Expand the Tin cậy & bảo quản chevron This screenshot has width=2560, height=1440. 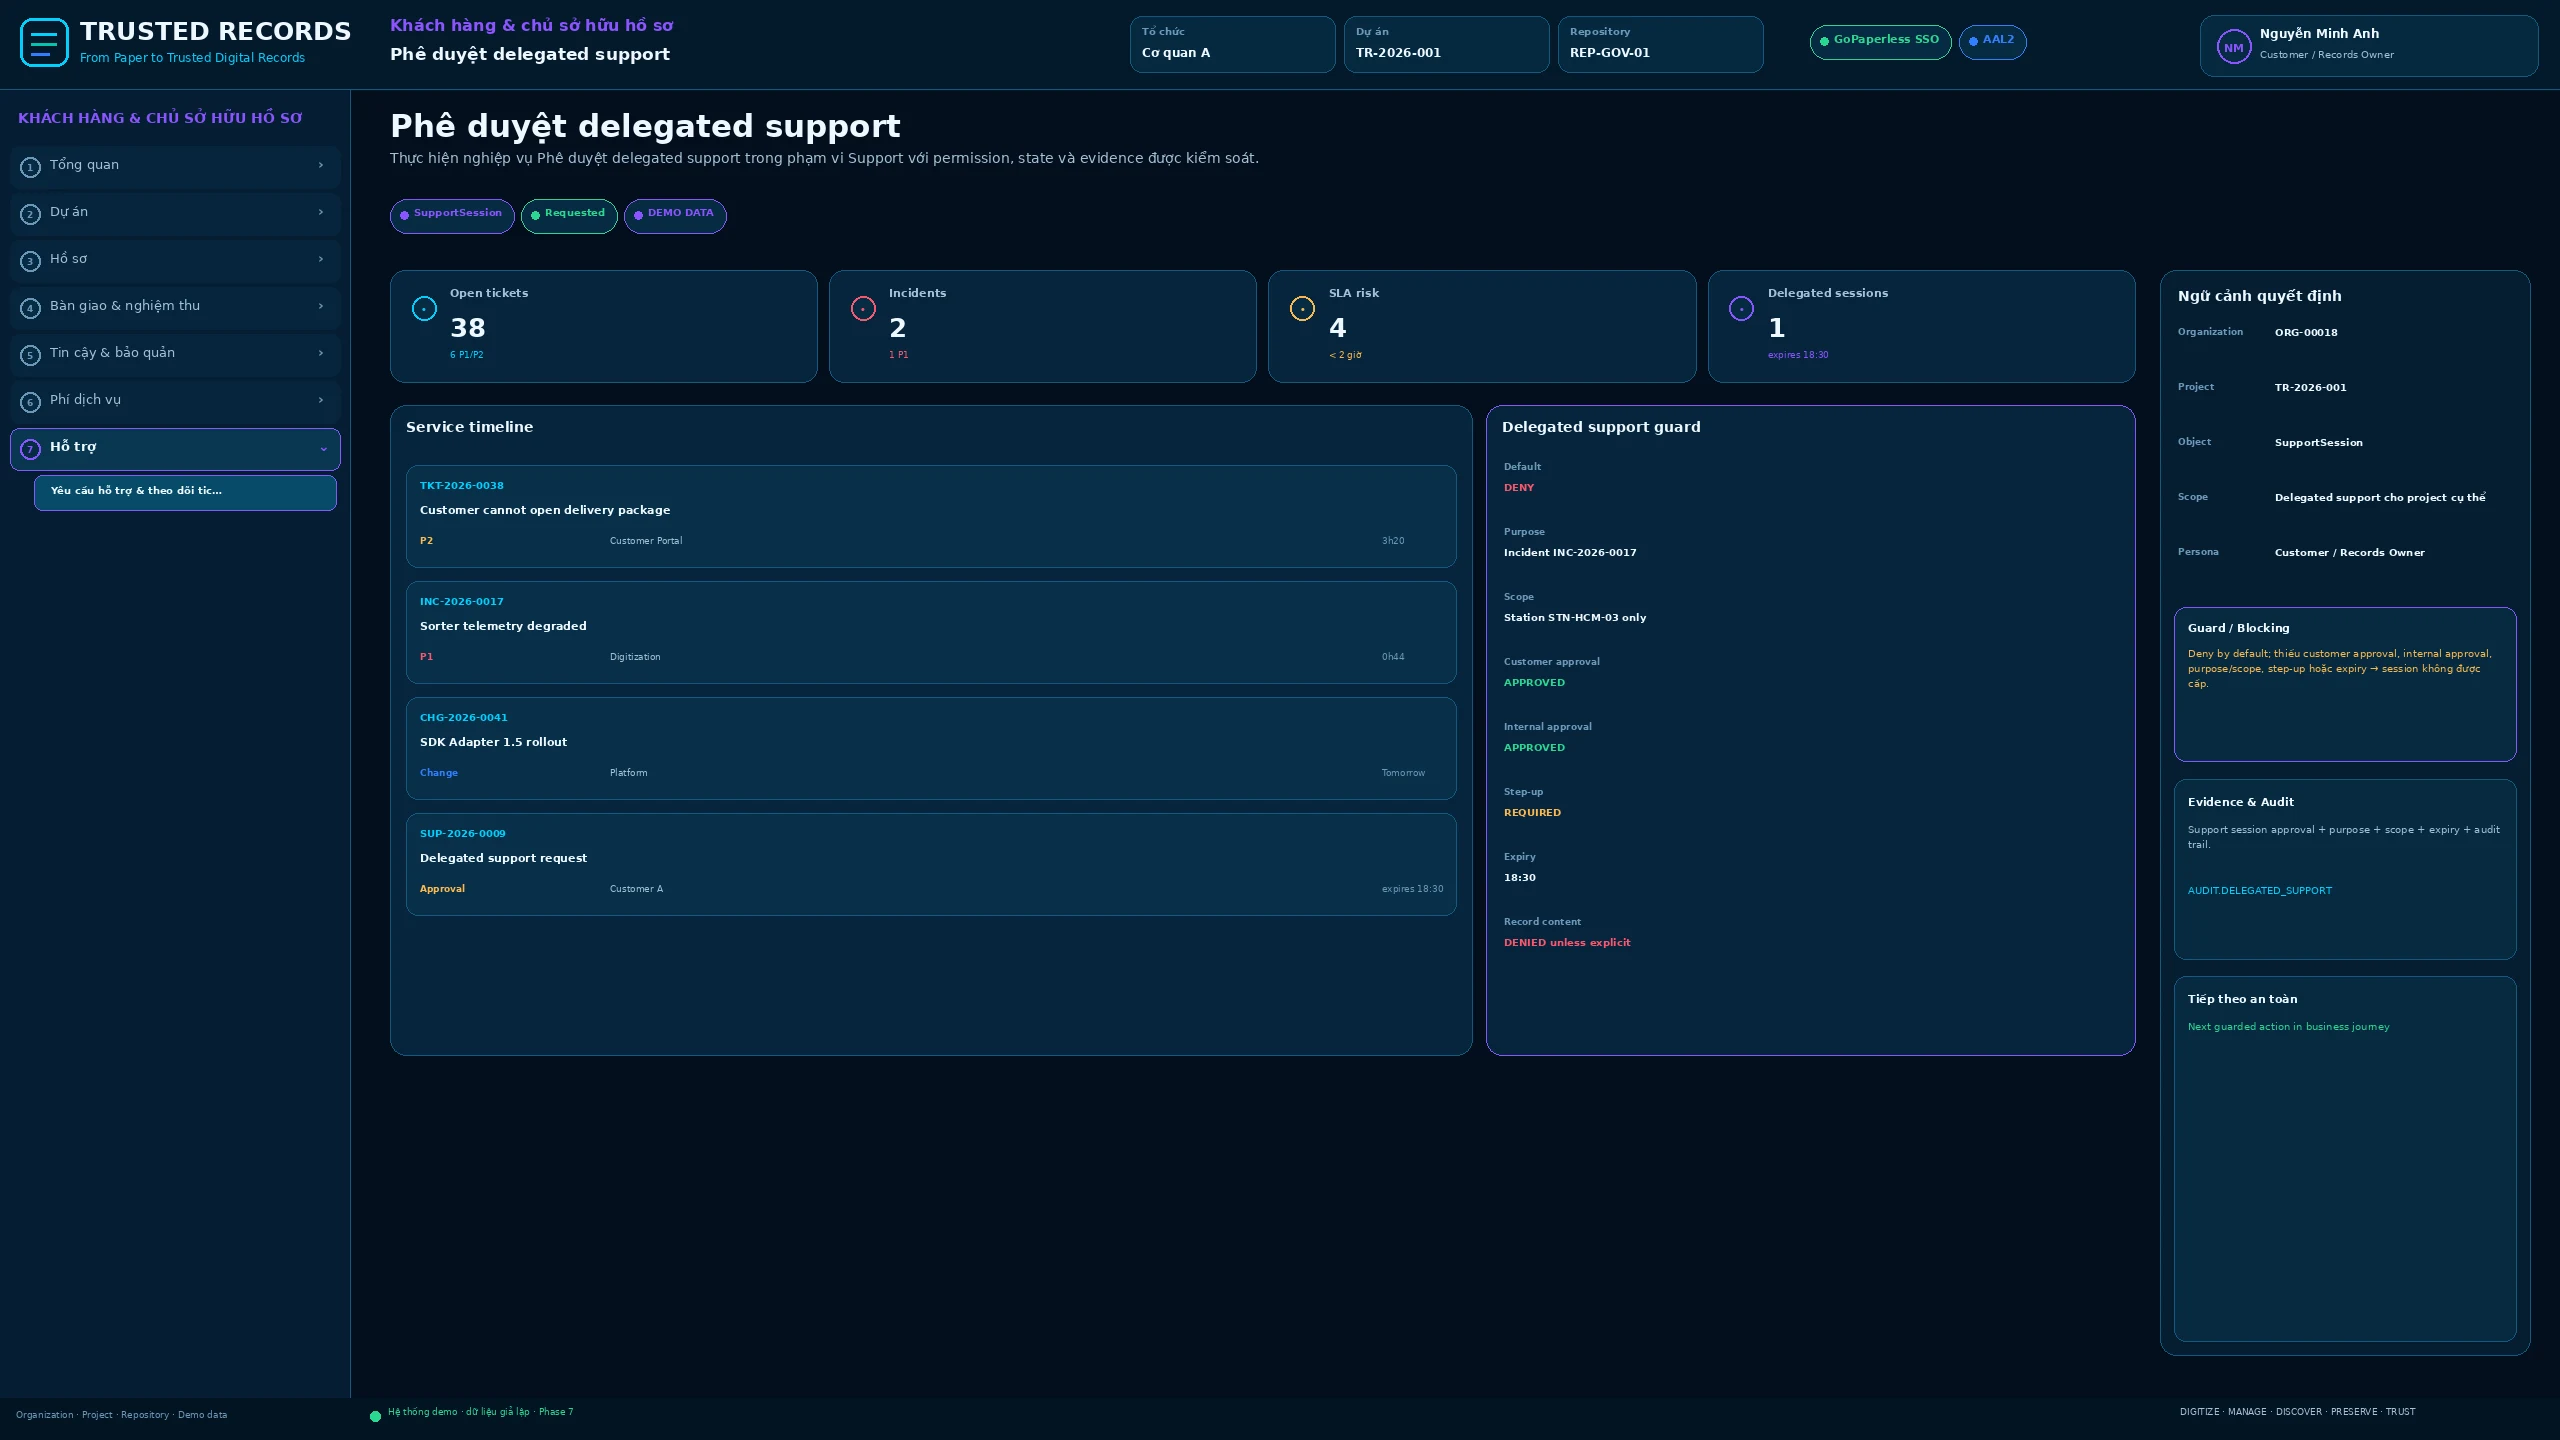pyautogui.click(x=321, y=353)
